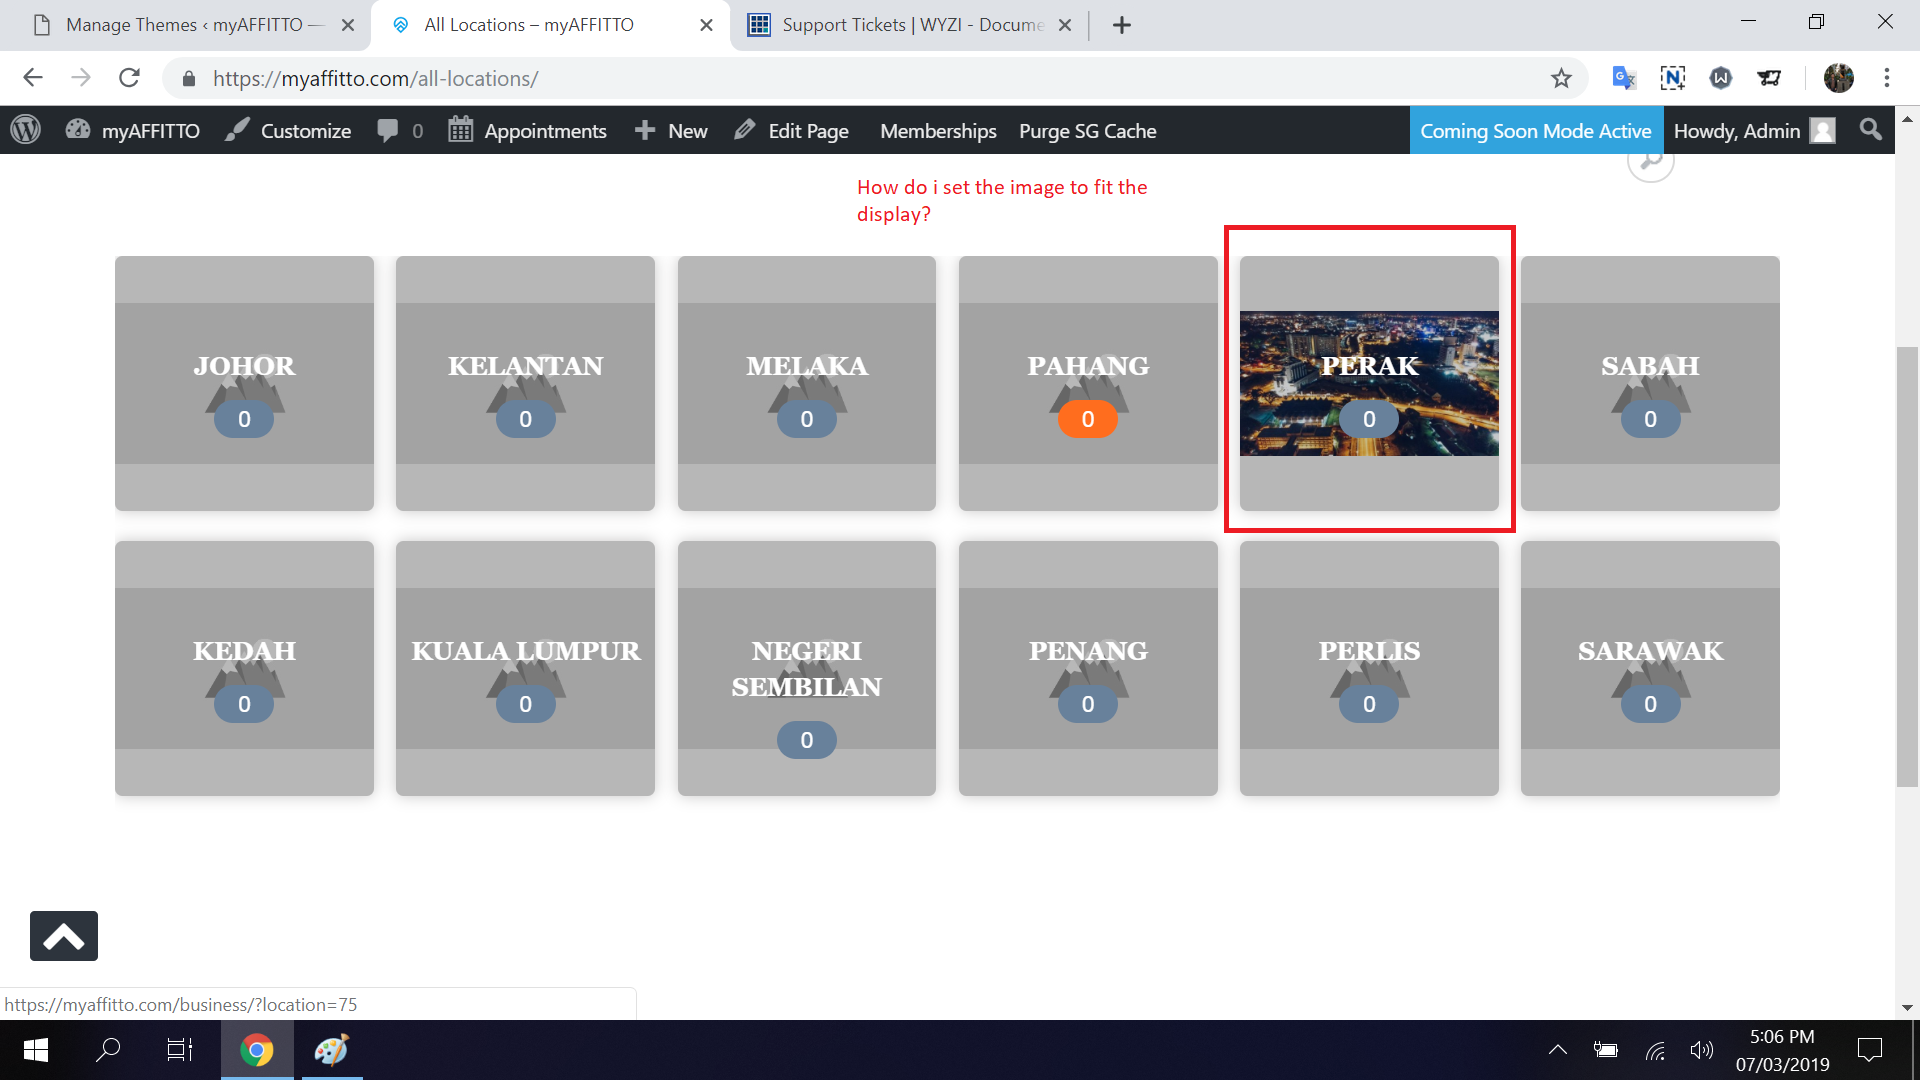The image size is (1920, 1080).
Task: Switch to Support Tickets WYZI tab
Action: (x=910, y=25)
